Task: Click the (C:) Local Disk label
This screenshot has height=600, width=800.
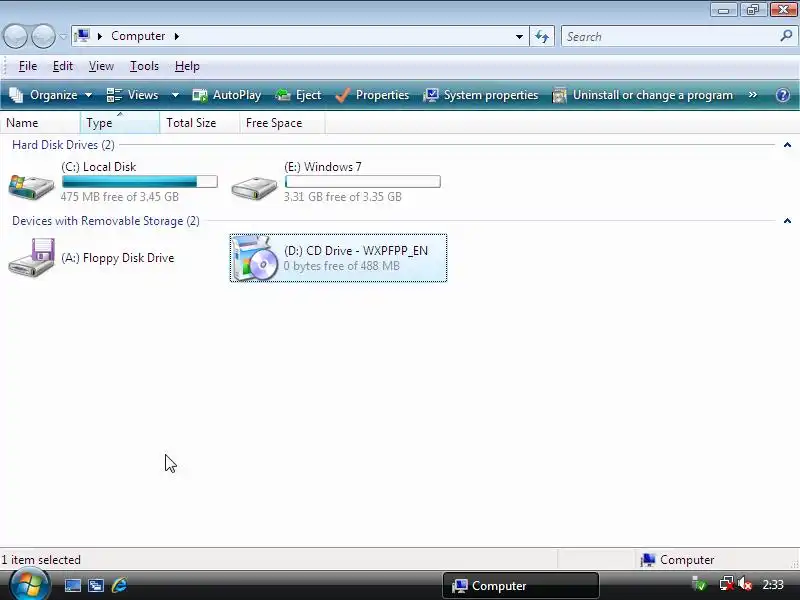Action: point(98,167)
